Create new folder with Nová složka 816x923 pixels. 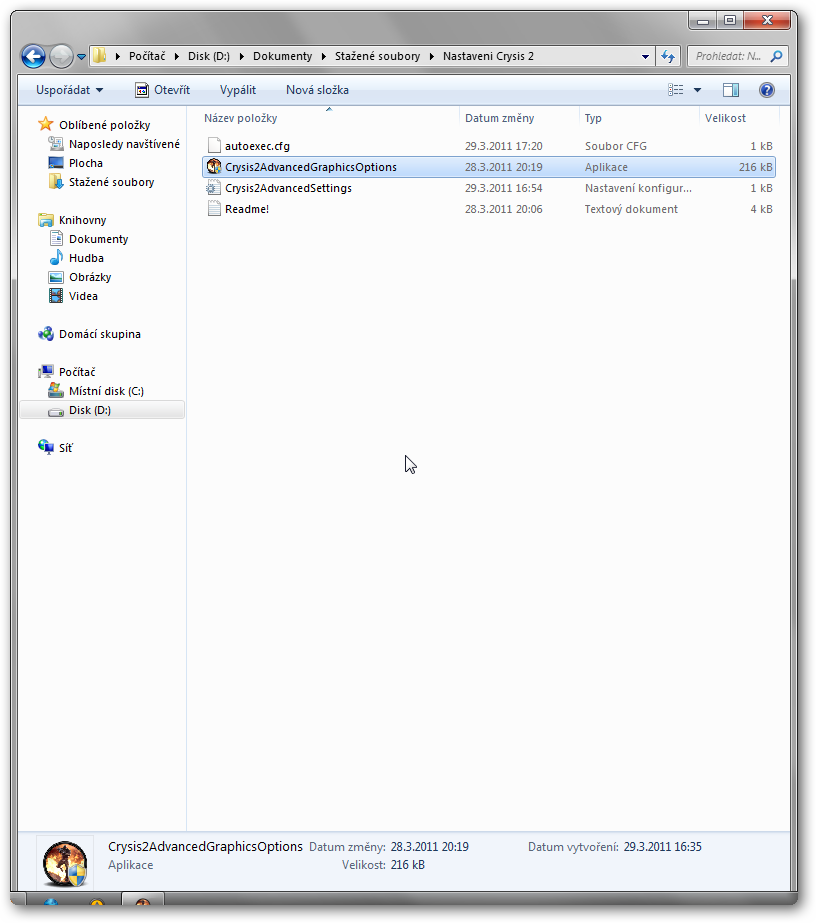click(x=317, y=90)
